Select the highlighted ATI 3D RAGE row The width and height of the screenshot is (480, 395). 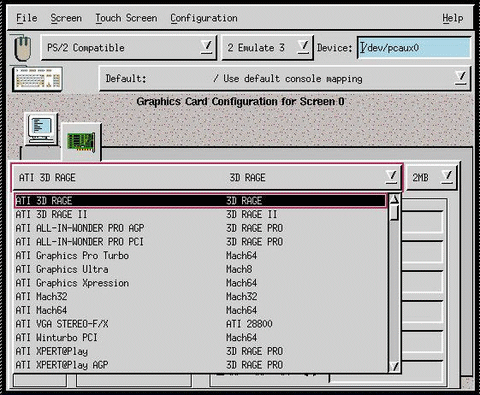[201, 201]
